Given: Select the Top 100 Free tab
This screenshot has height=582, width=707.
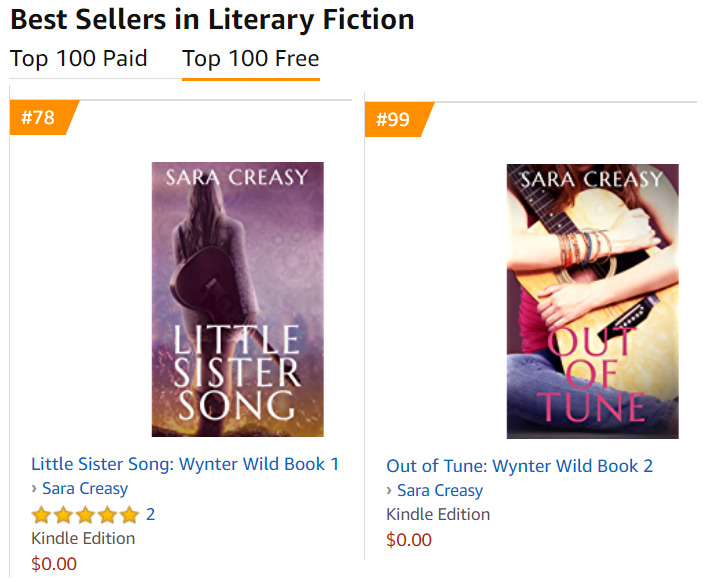Looking at the screenshot, I should click(250, 59).
